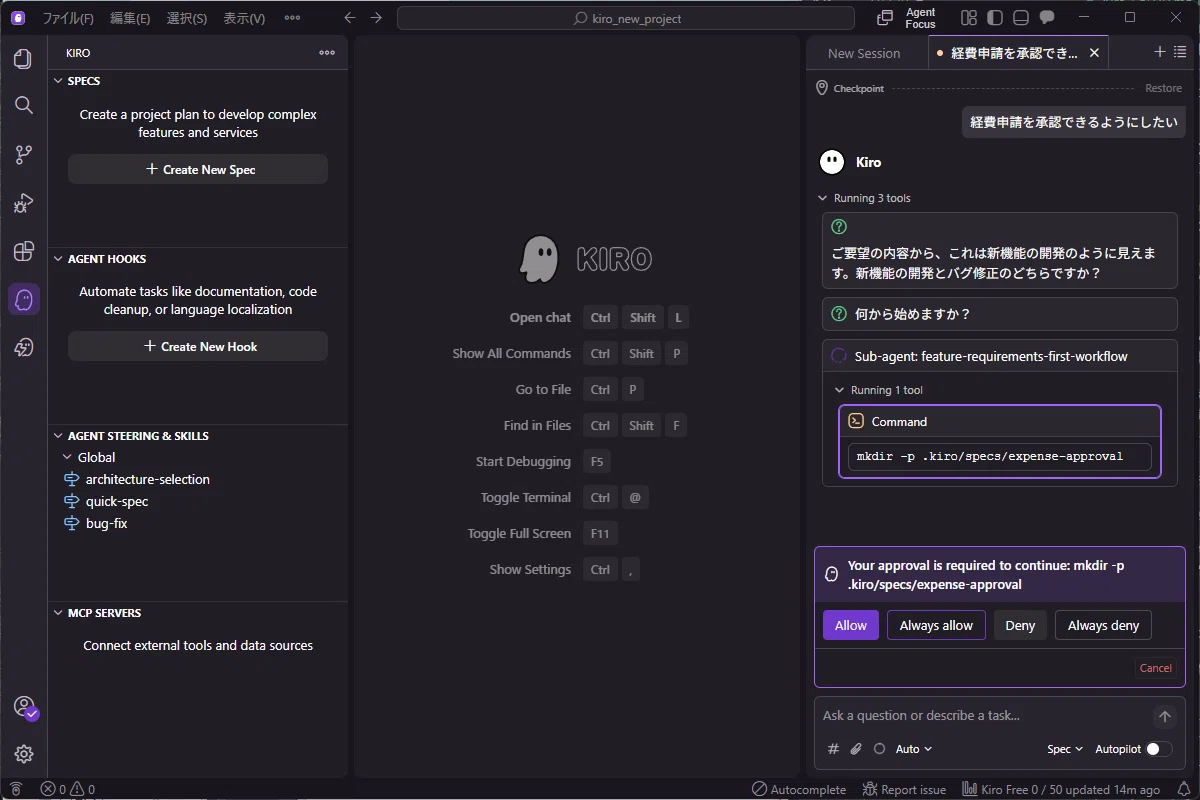Click the circle icon beside Auto
Viewport: 1200px width, 800px height.
click(x=879, y=749)
